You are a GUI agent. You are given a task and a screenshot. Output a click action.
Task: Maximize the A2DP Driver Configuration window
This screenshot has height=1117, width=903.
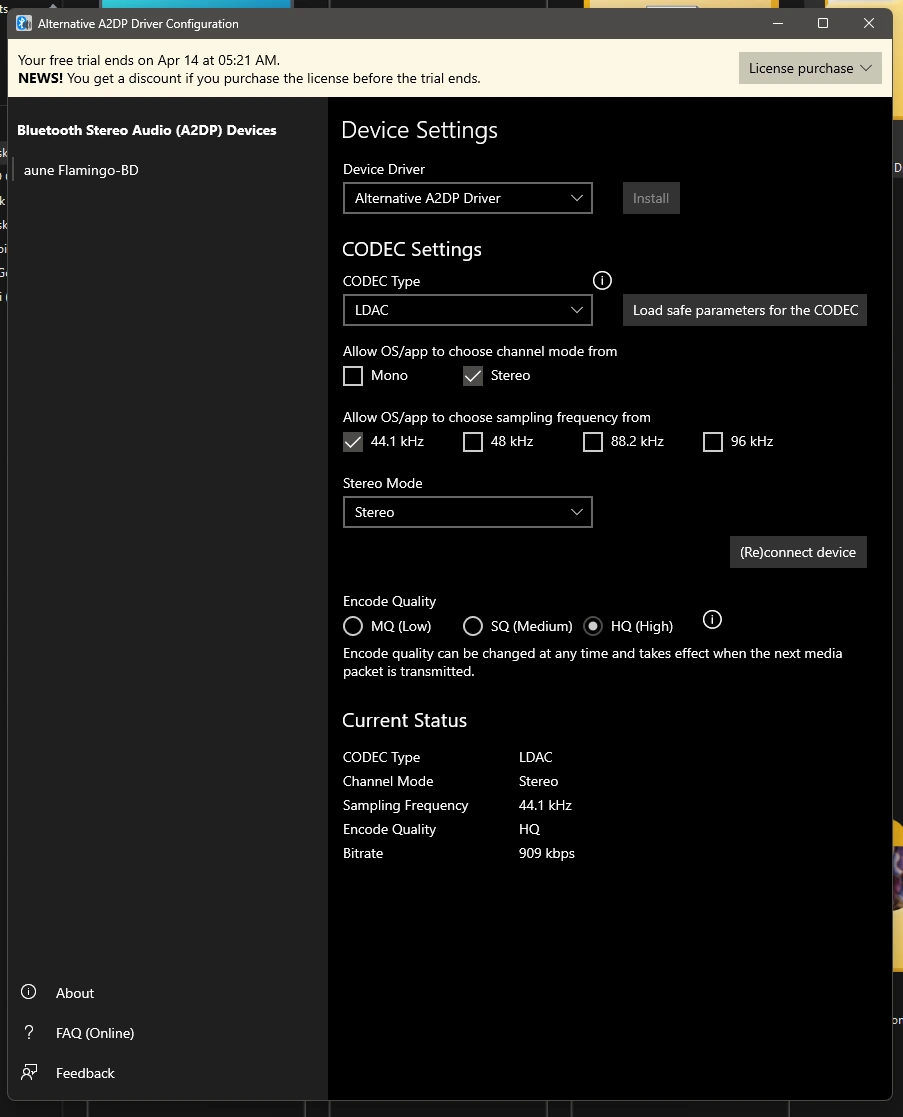coord(823,24)
